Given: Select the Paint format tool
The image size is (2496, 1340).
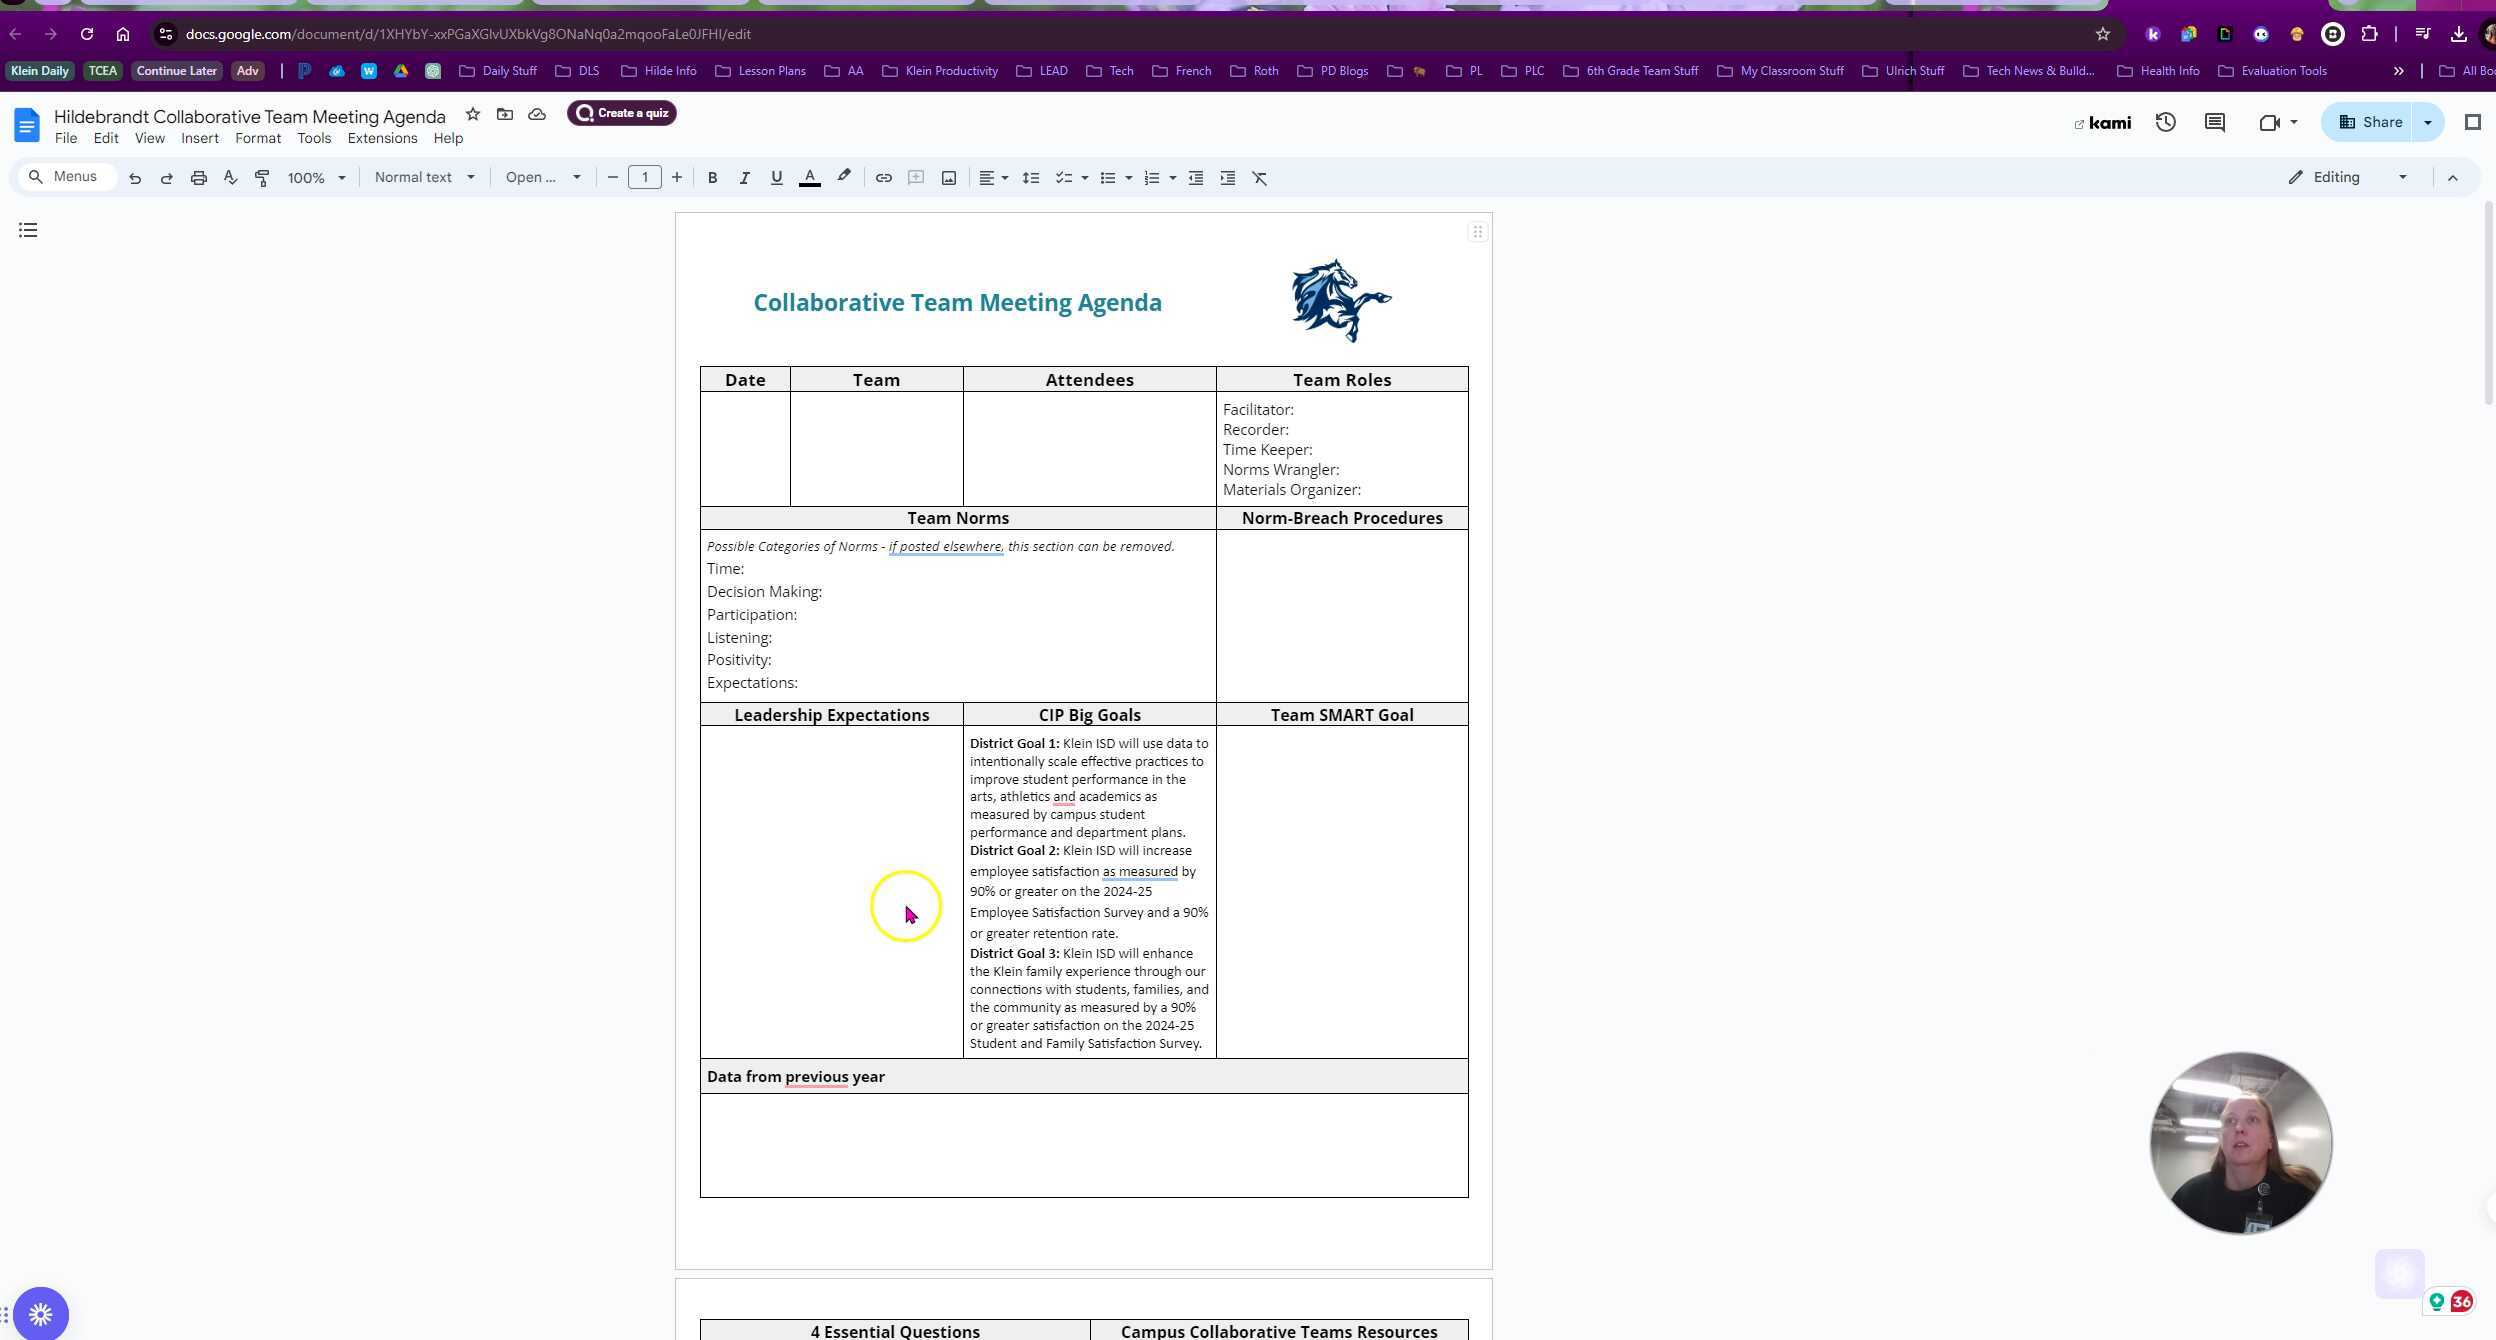Looking at the screenshot, I should 262,178.
